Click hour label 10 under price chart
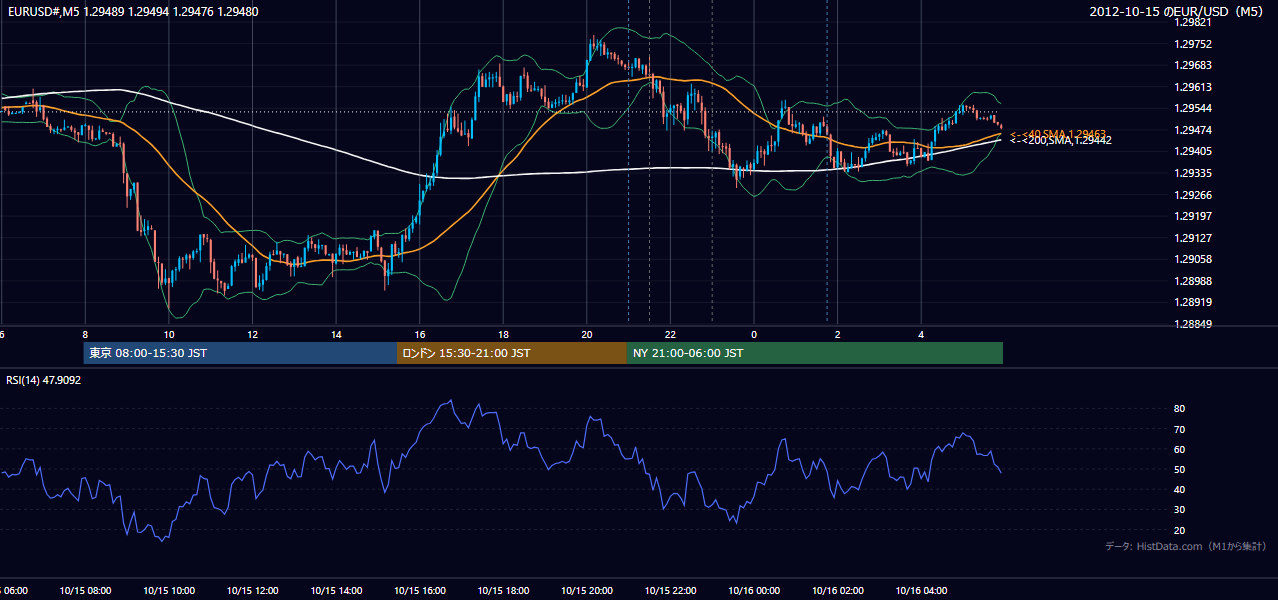 tap(169, 335)
